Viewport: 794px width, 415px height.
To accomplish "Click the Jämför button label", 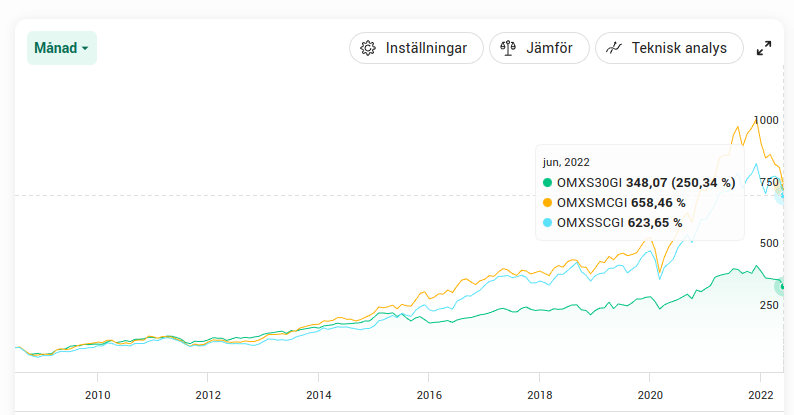I will pyautogui.click(x=549, y=48).
